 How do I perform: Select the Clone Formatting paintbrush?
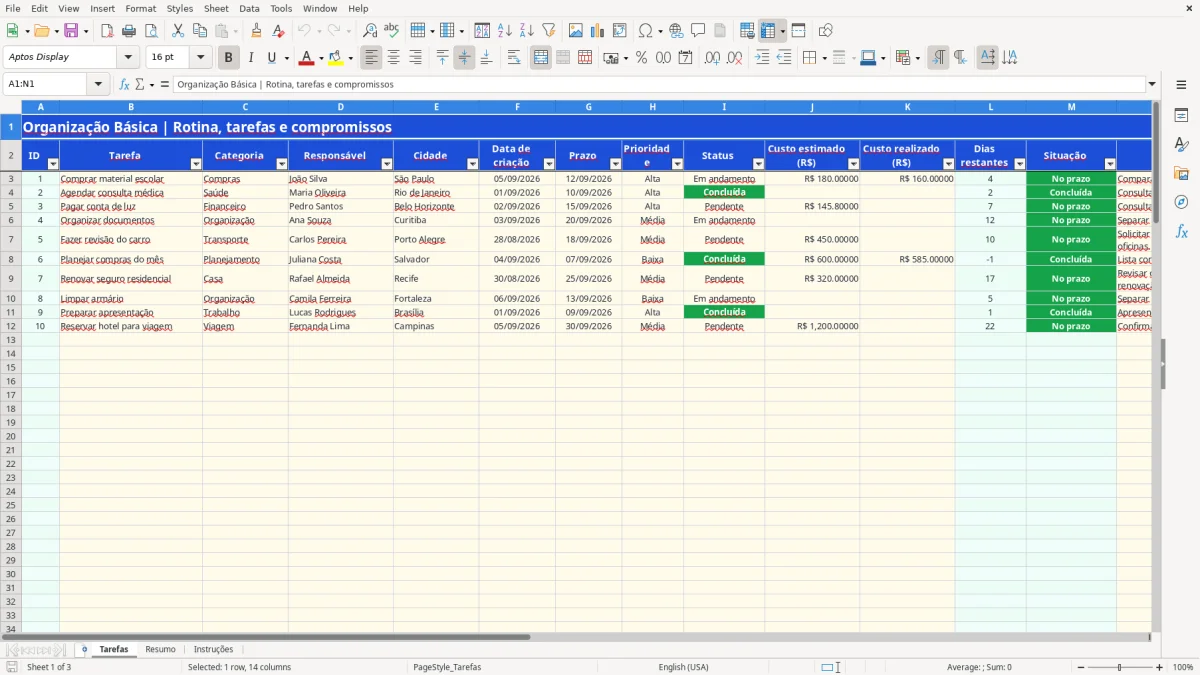pyautogui.click(x=257, y=31)
